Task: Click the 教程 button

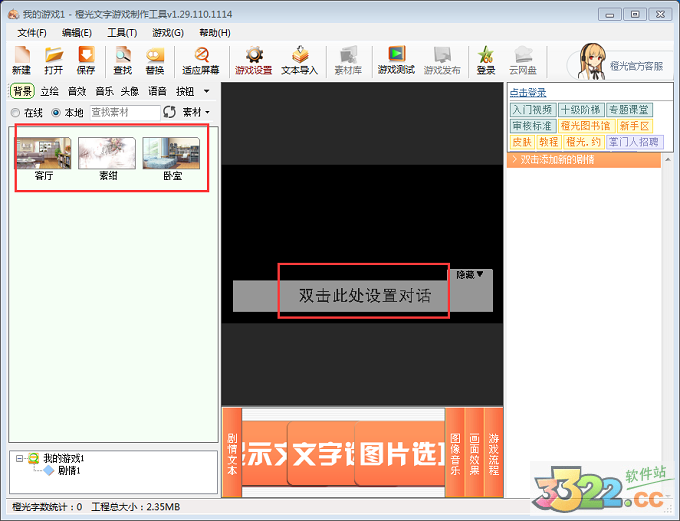Action: pos(549,142)
